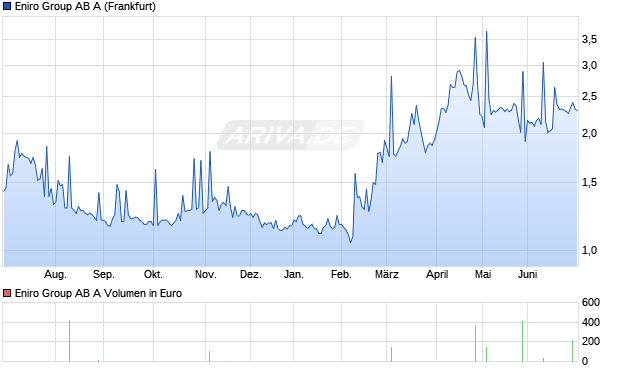Click the 3,5 price axis value

pos(589,39)
